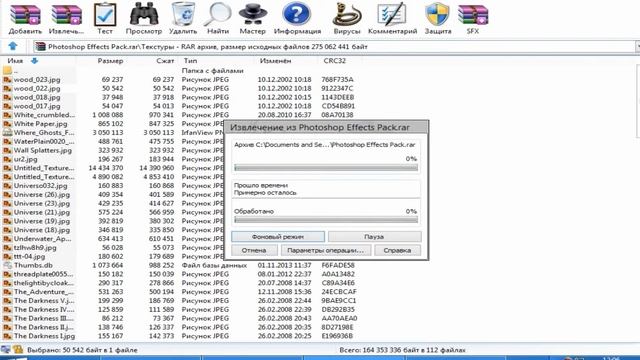The width and height of the screenshot is (640, 360).
Task: Select file Wall Splatters.jpg
Action: (43, 150)
